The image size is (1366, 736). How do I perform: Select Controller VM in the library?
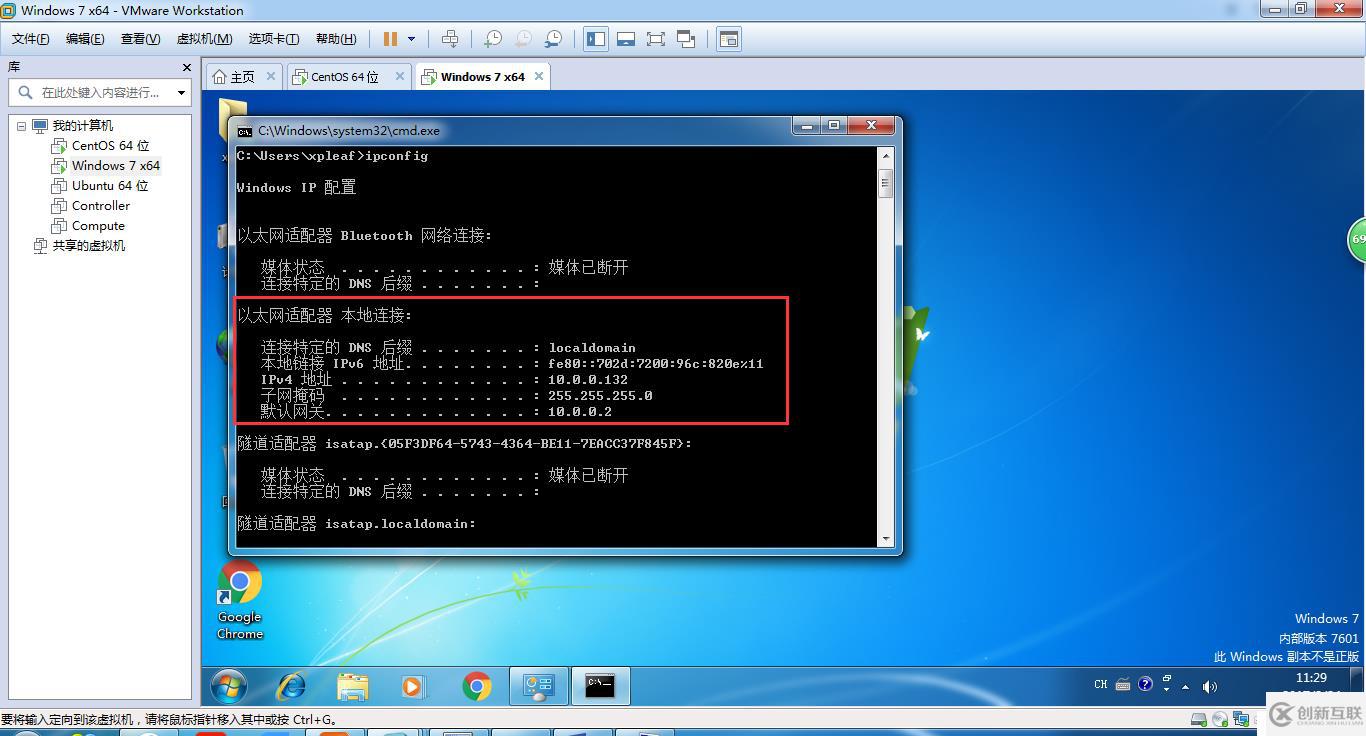click(x=101, y=206)
